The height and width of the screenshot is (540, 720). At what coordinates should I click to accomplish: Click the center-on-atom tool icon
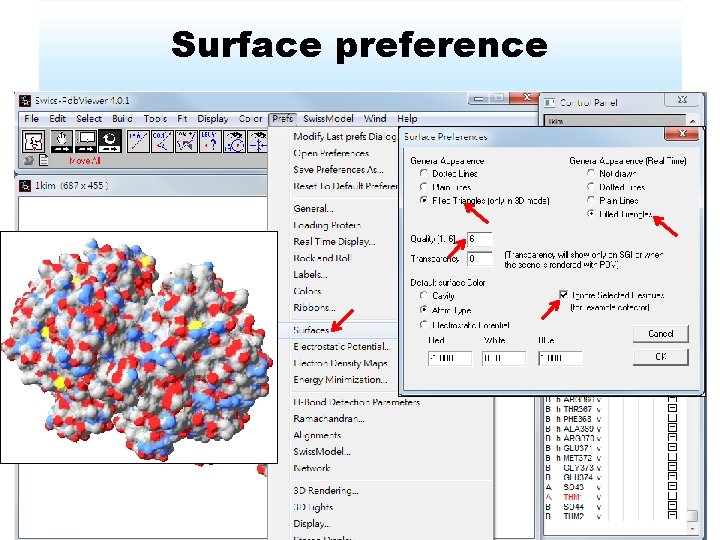(x=257, y=141)
